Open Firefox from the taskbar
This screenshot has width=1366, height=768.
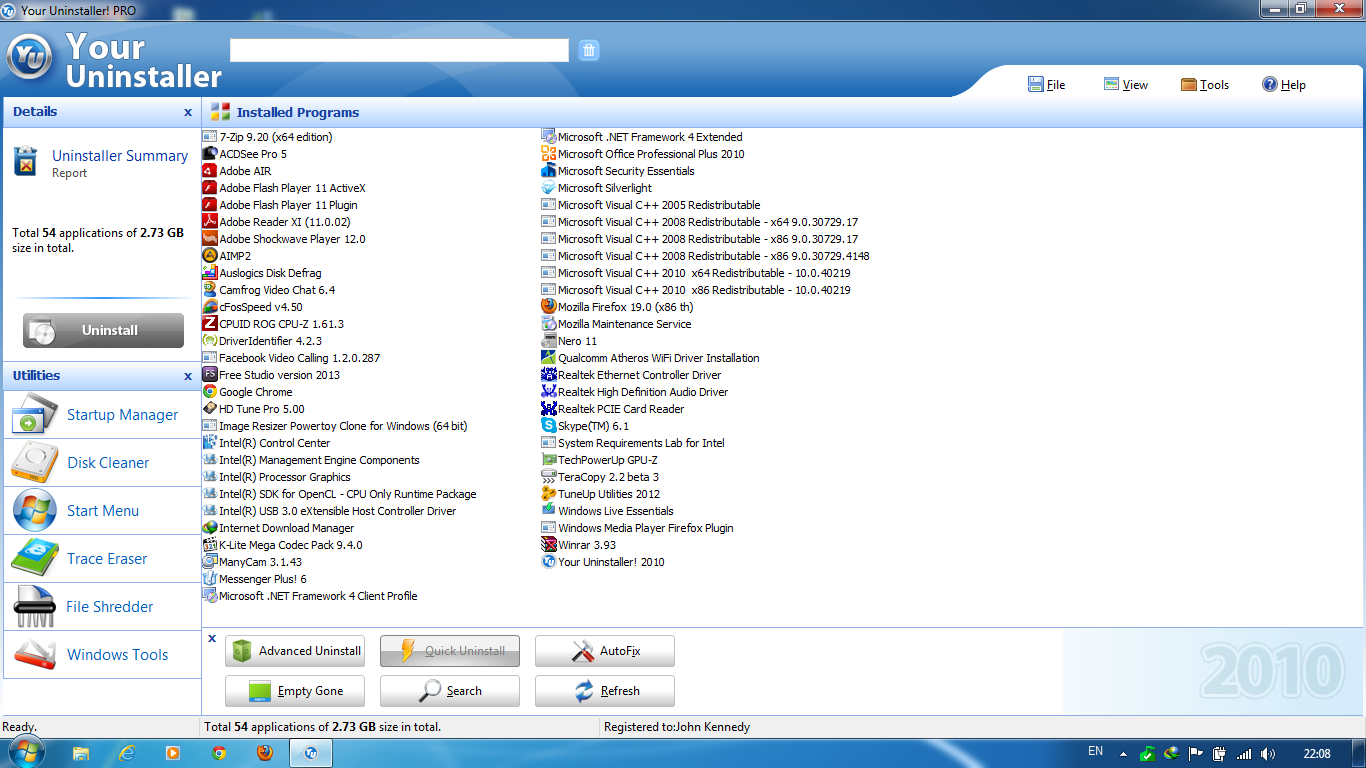click(x=265, y=753)
